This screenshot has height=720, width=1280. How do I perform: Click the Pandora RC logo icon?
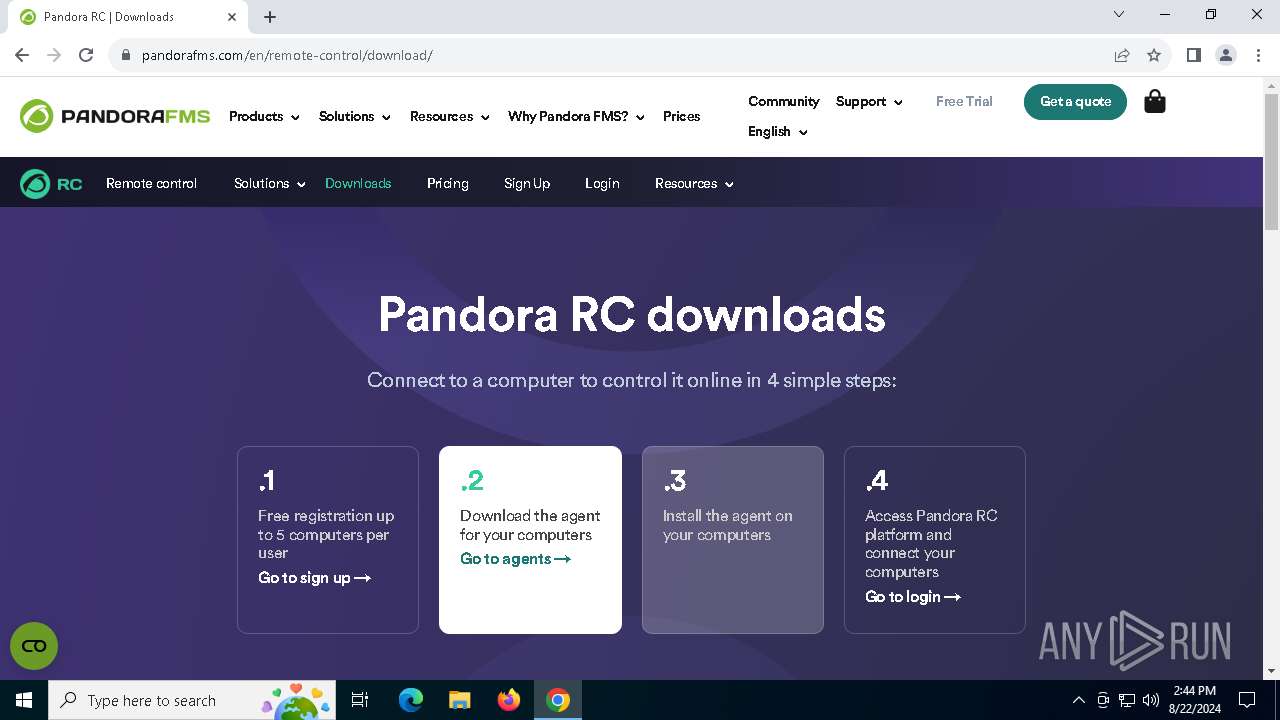(51, 184)
